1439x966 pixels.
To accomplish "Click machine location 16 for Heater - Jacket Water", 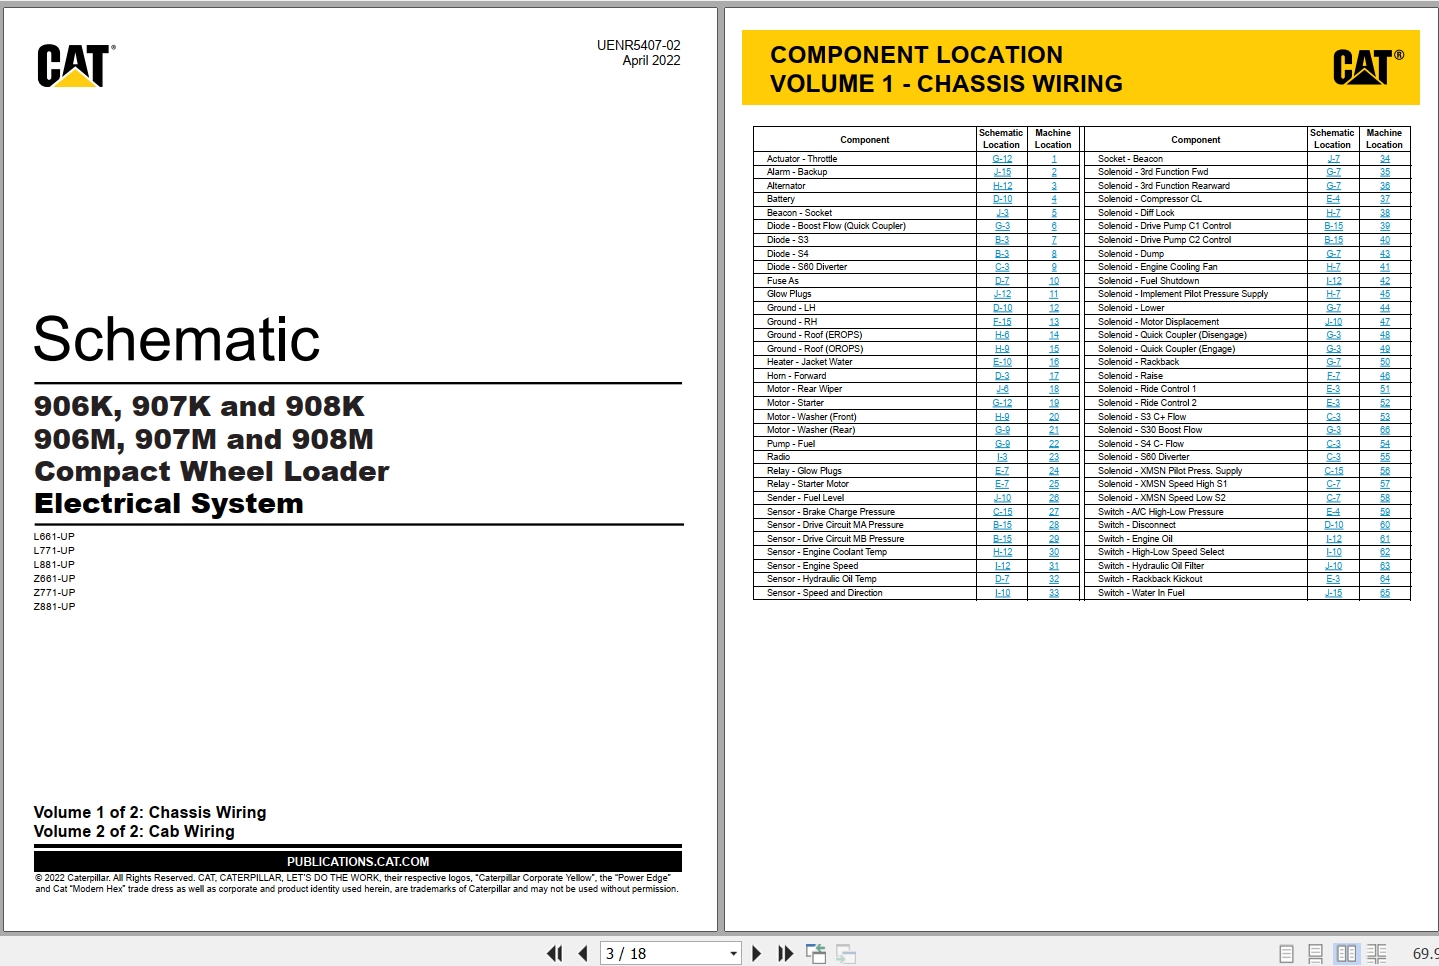I will pyautogui.click(x=1054, y=362).
